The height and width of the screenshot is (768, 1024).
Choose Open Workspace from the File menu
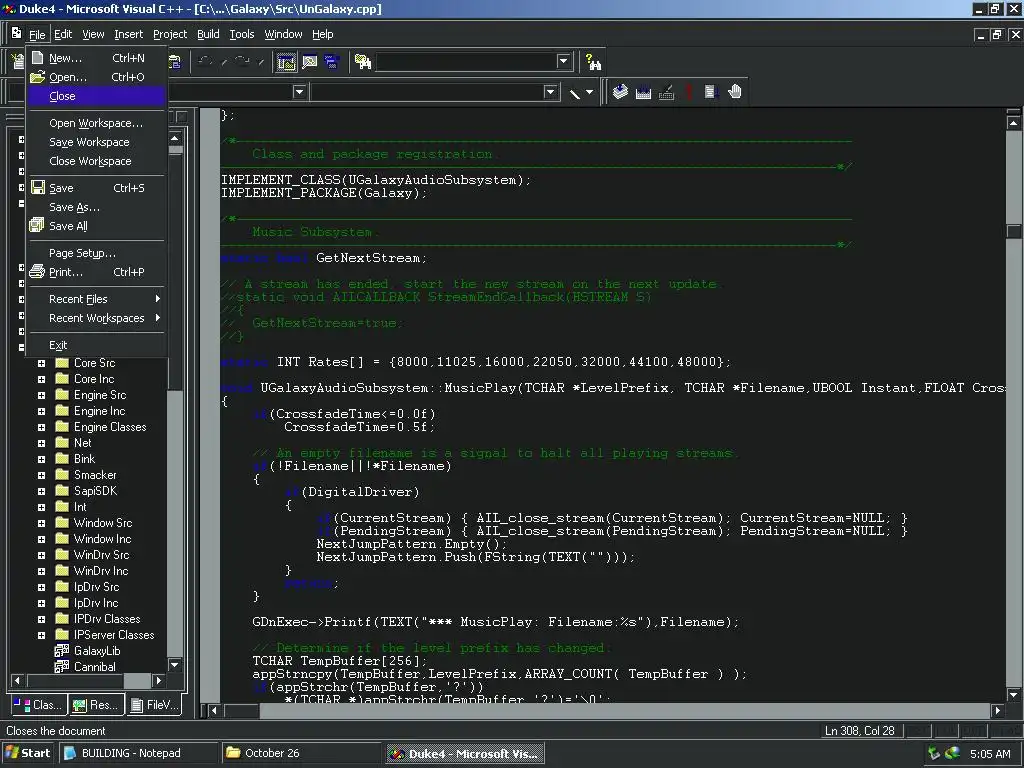(x=96, y=123)
